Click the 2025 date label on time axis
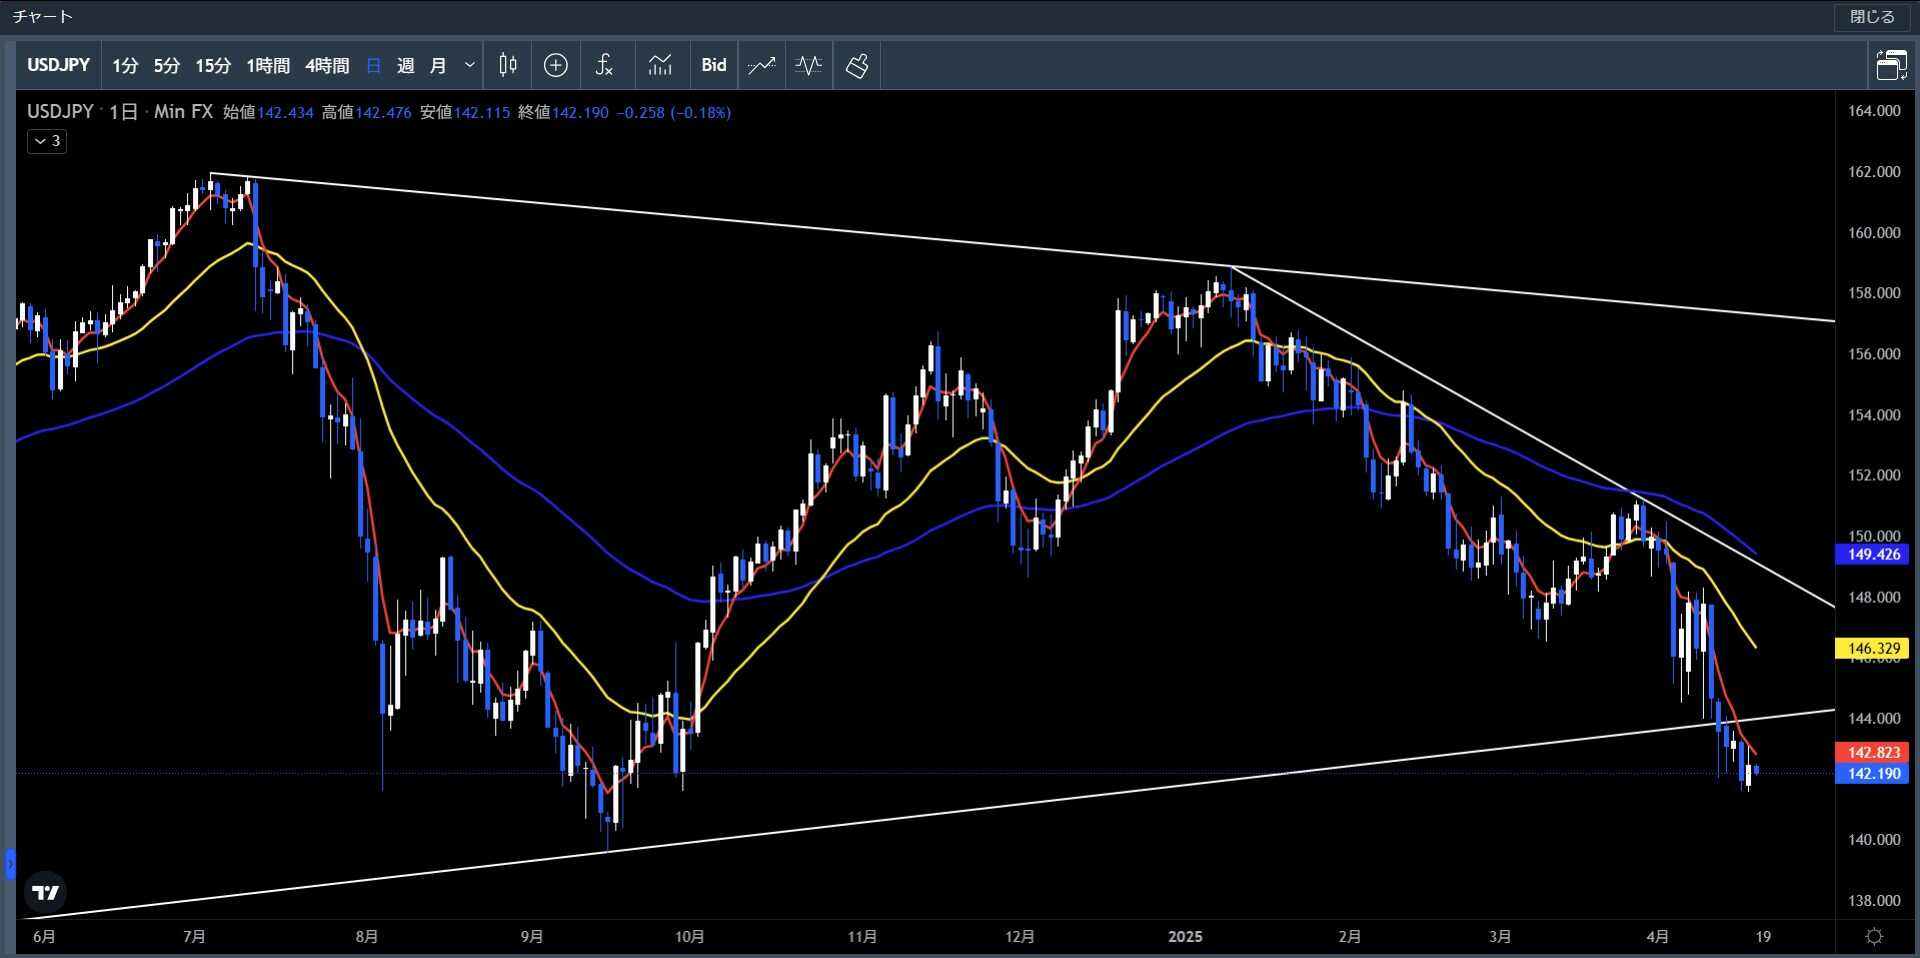The image size is (1920, 958). click(x=1185, y=937)
